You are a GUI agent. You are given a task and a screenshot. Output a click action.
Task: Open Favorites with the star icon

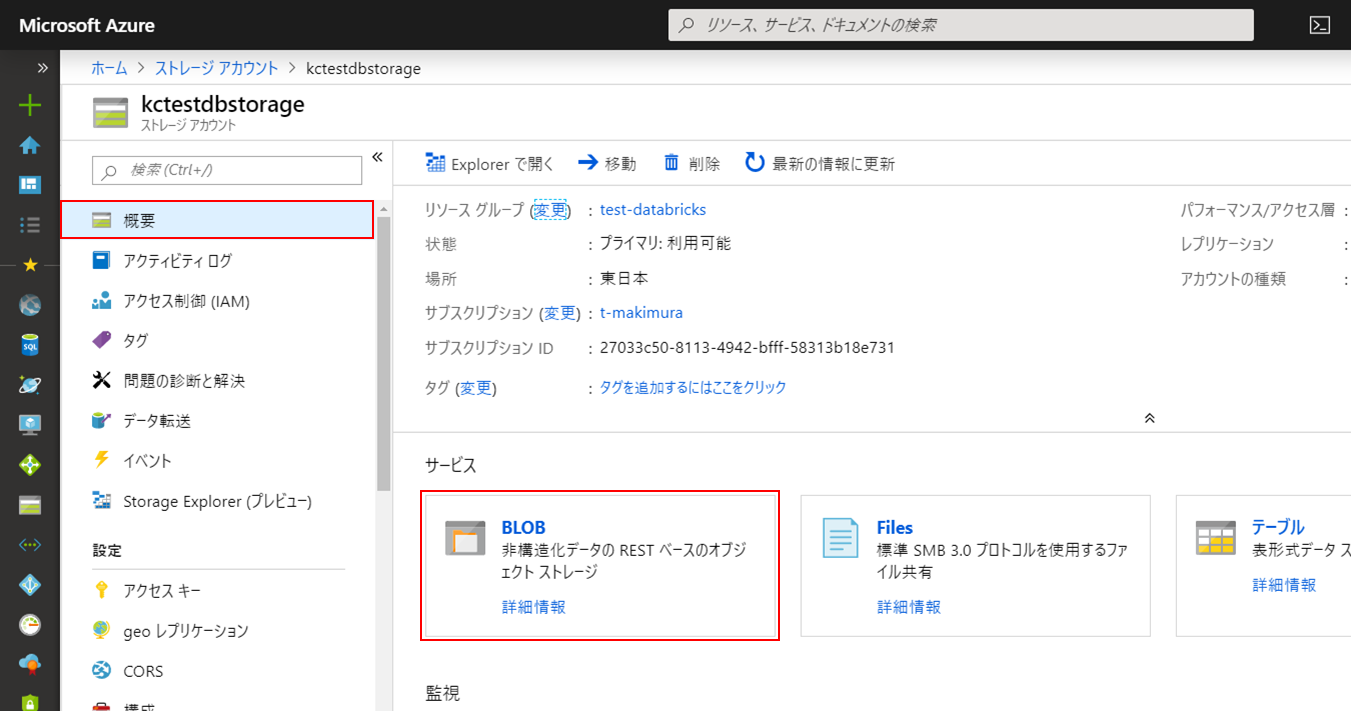click(x=30, y=265)
